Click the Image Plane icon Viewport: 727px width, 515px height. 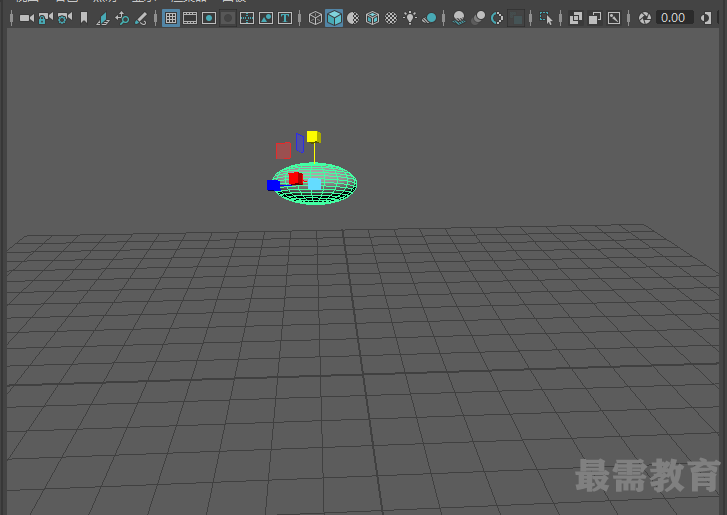[102, 18]
